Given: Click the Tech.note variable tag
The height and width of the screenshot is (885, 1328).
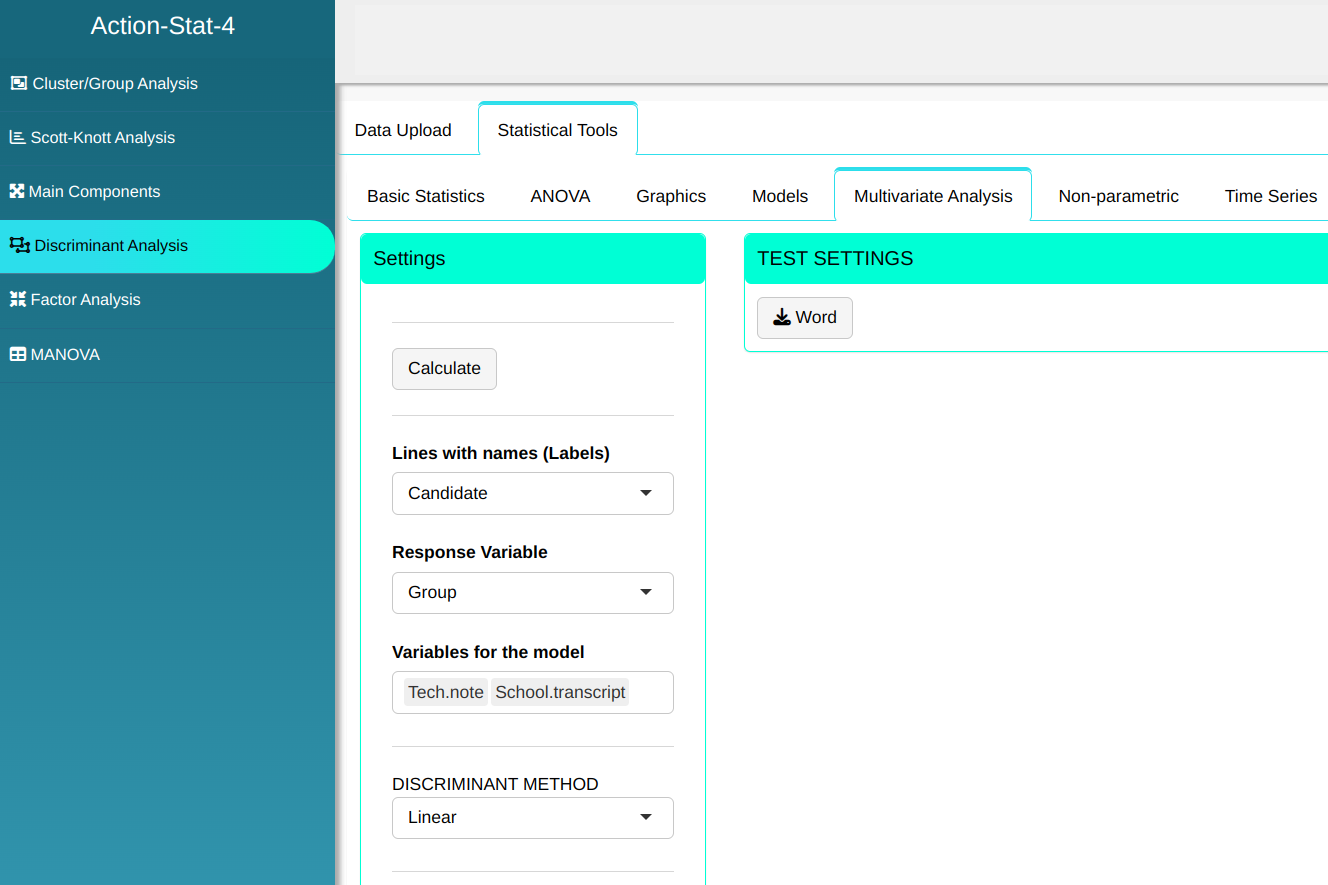Looking at the screenshot, I should (x=446, y=692).
